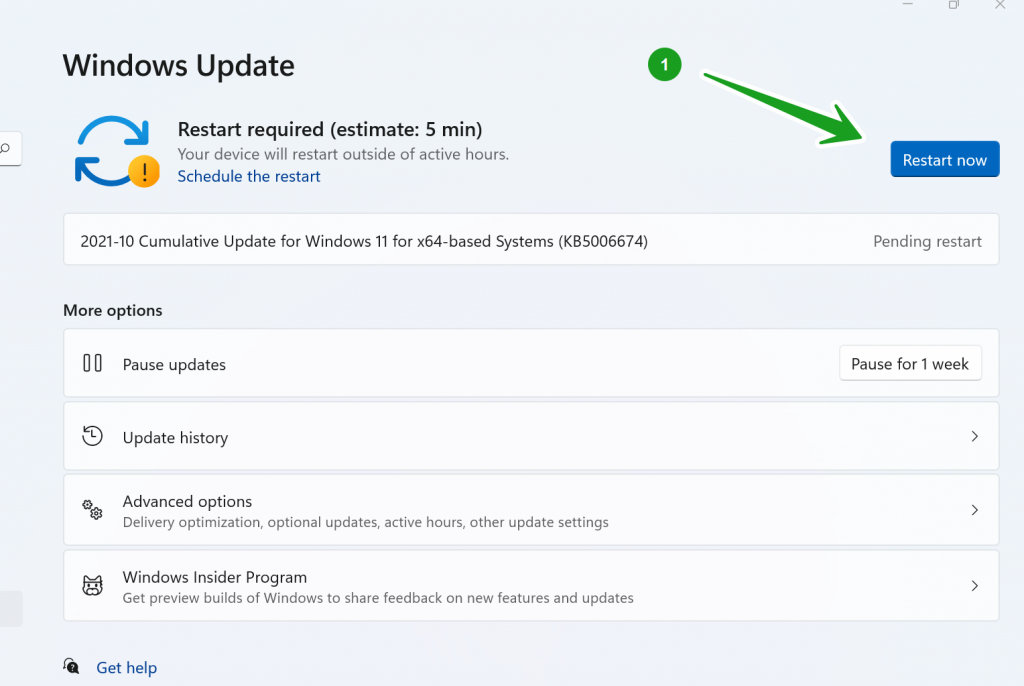
Task: Click the Update history clock icon
Action: 91,436
